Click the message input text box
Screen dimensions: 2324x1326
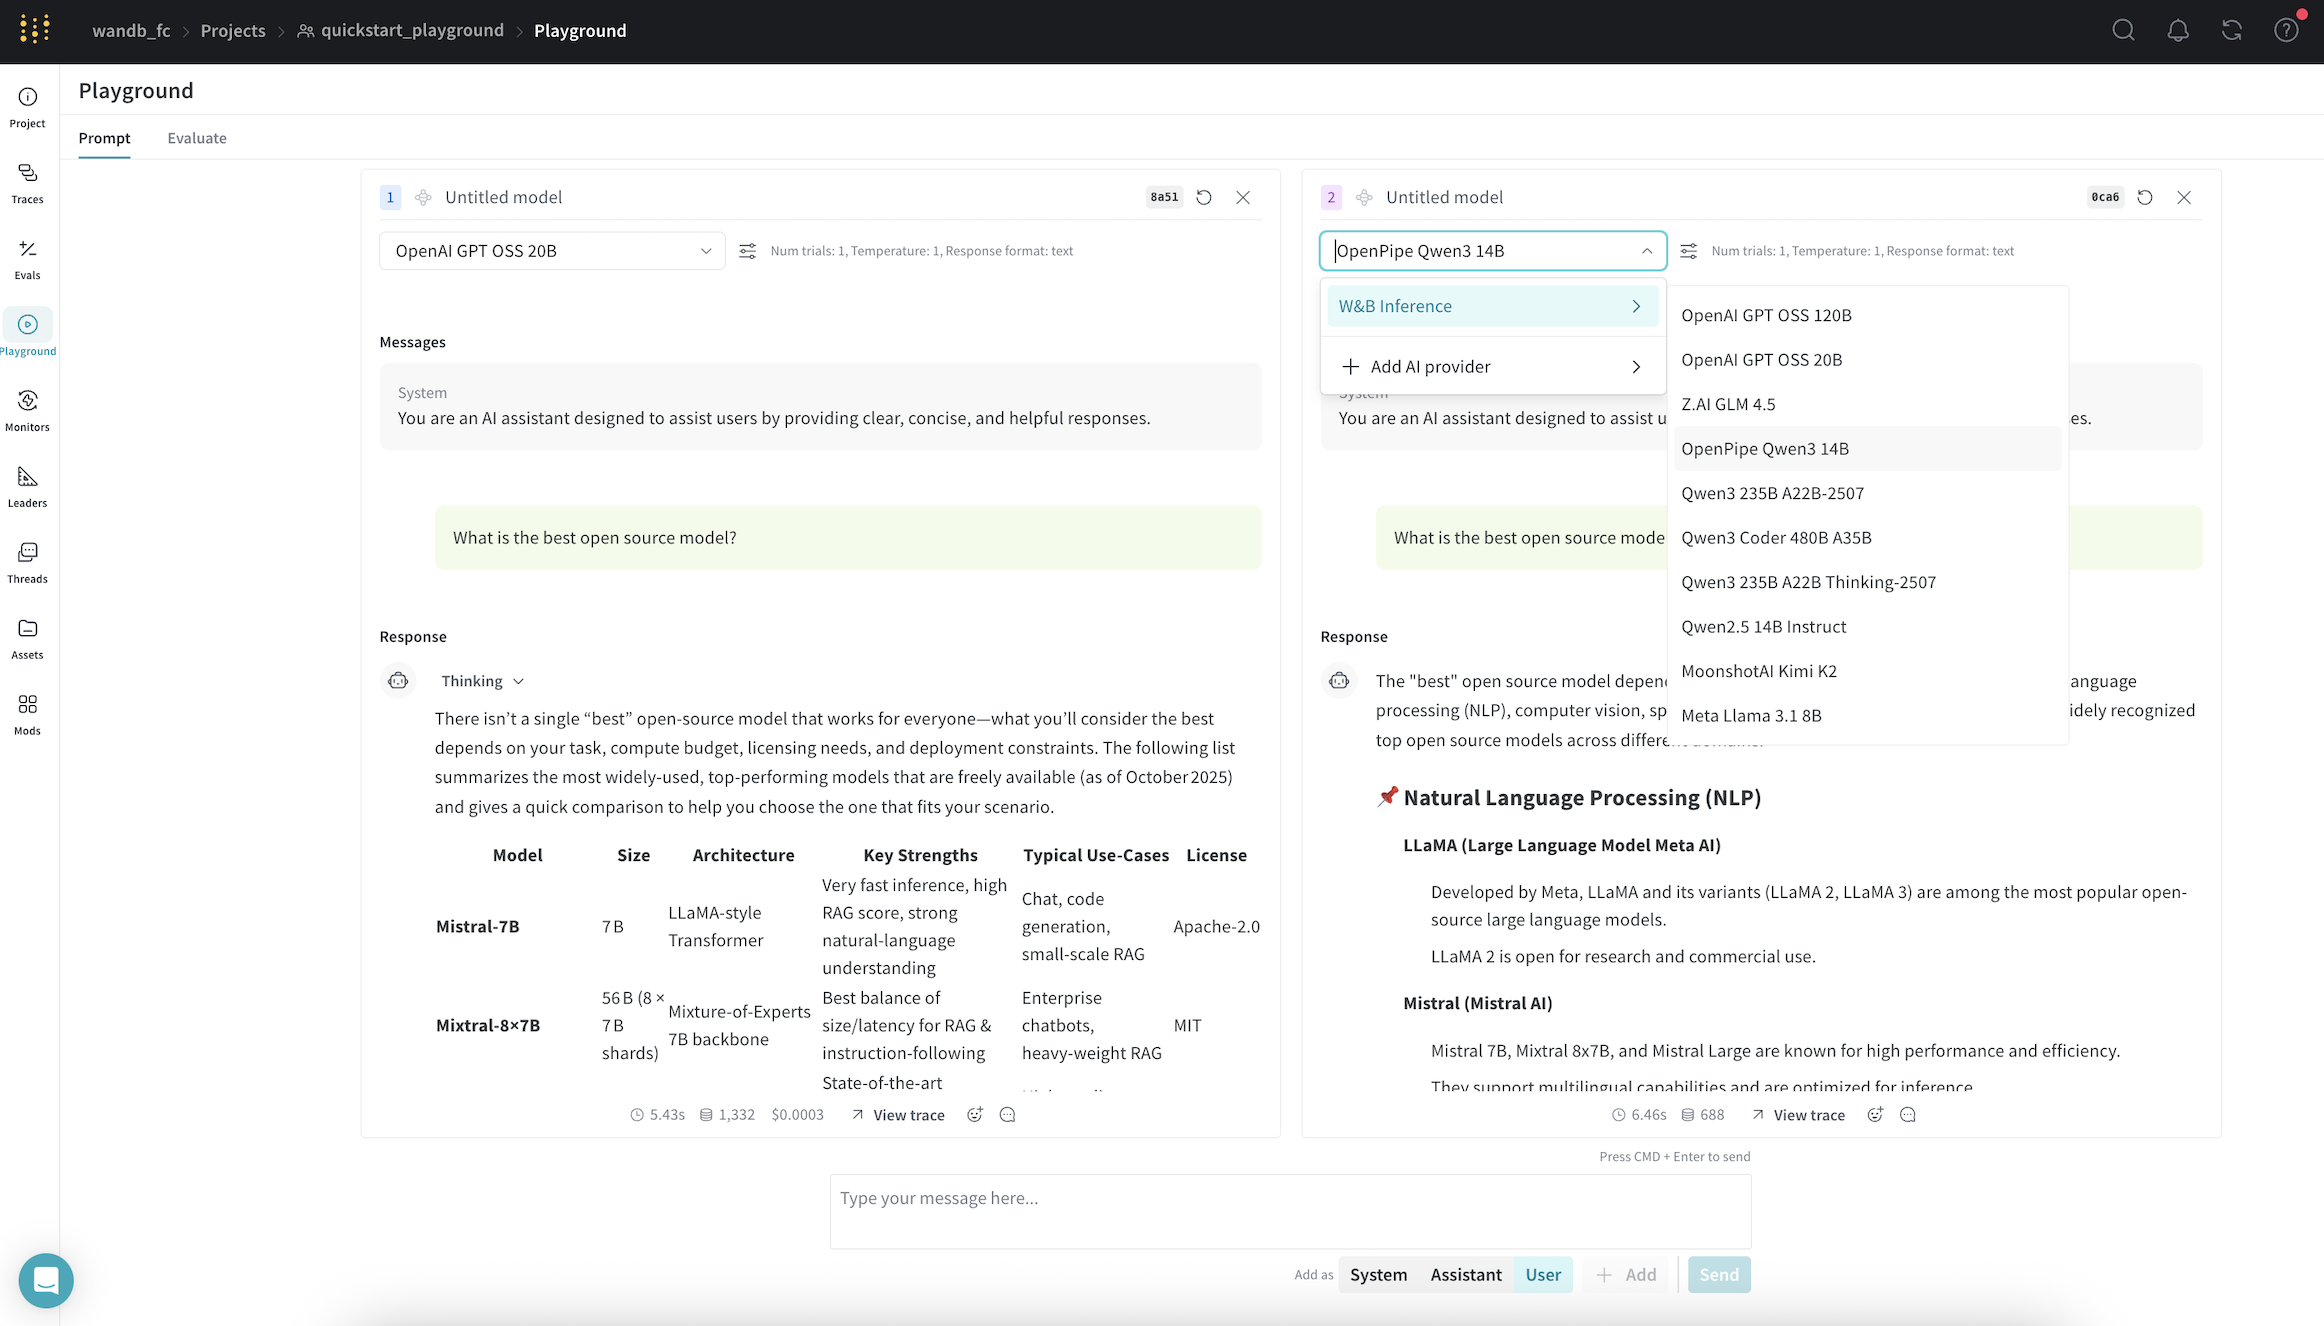click(1290, 1211)
